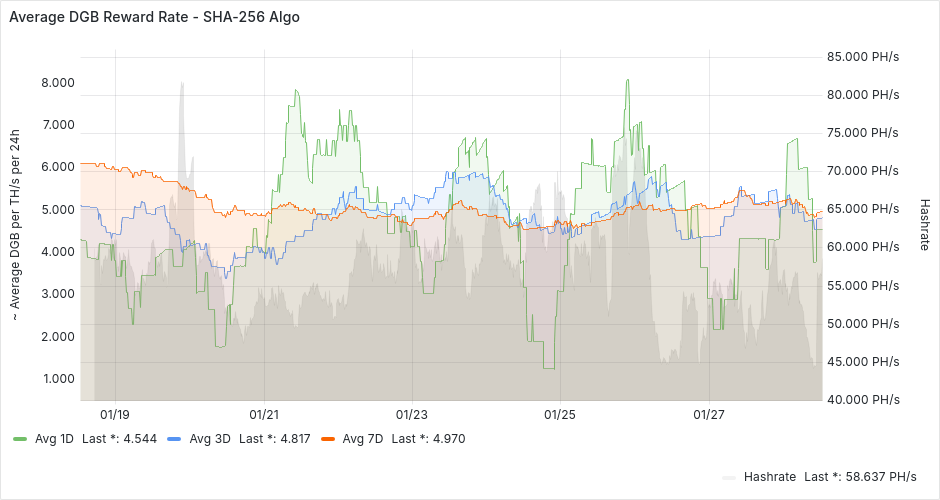Click the 8.000 label on left axis
The image size is (940, 500).
(x=58, y=82)
